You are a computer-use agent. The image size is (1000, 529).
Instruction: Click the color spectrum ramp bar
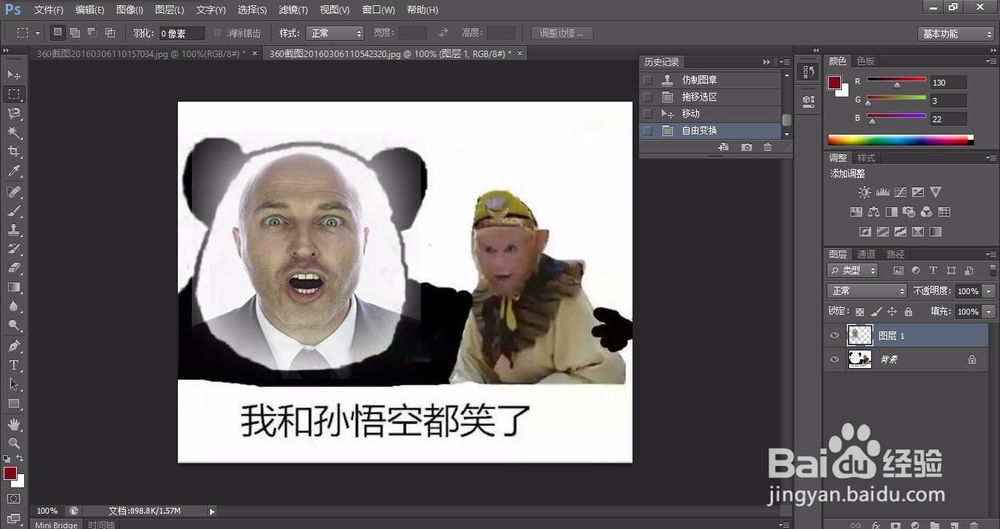(901, 140)
